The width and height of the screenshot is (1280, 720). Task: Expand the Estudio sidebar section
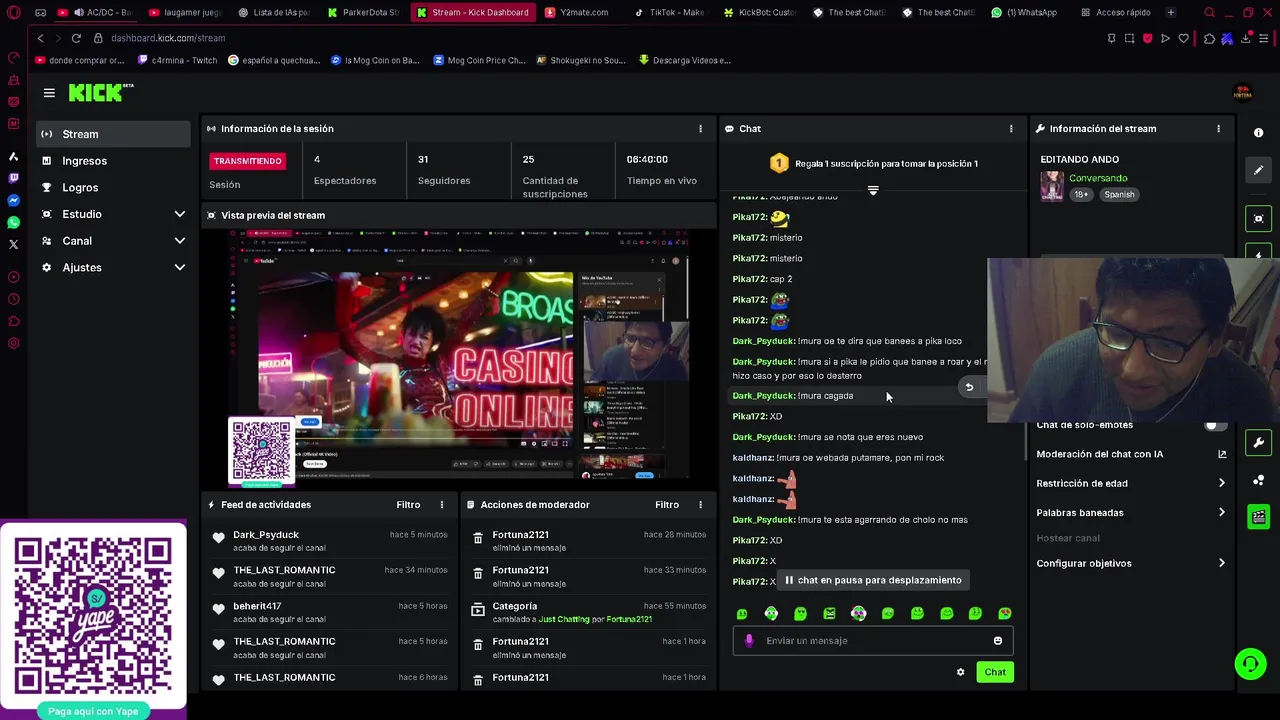pos(180,214)
